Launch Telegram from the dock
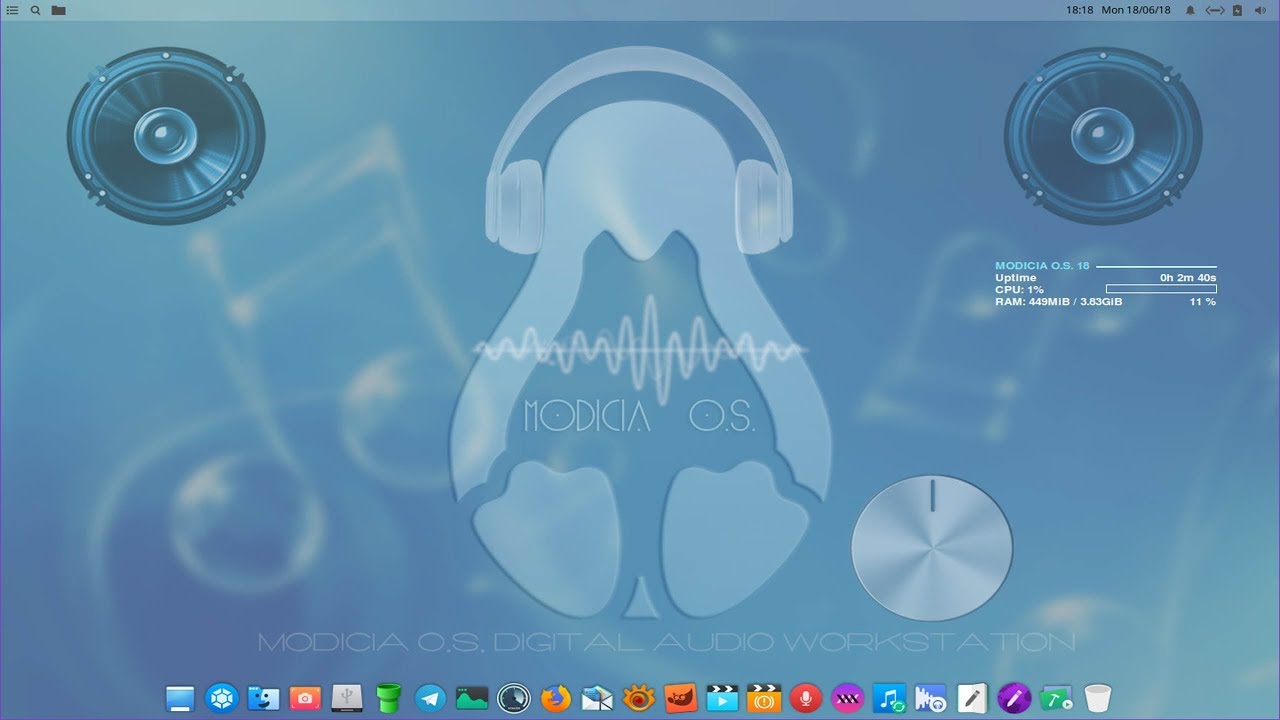The width and height of the screenshot is (1280, 720). 430,698
